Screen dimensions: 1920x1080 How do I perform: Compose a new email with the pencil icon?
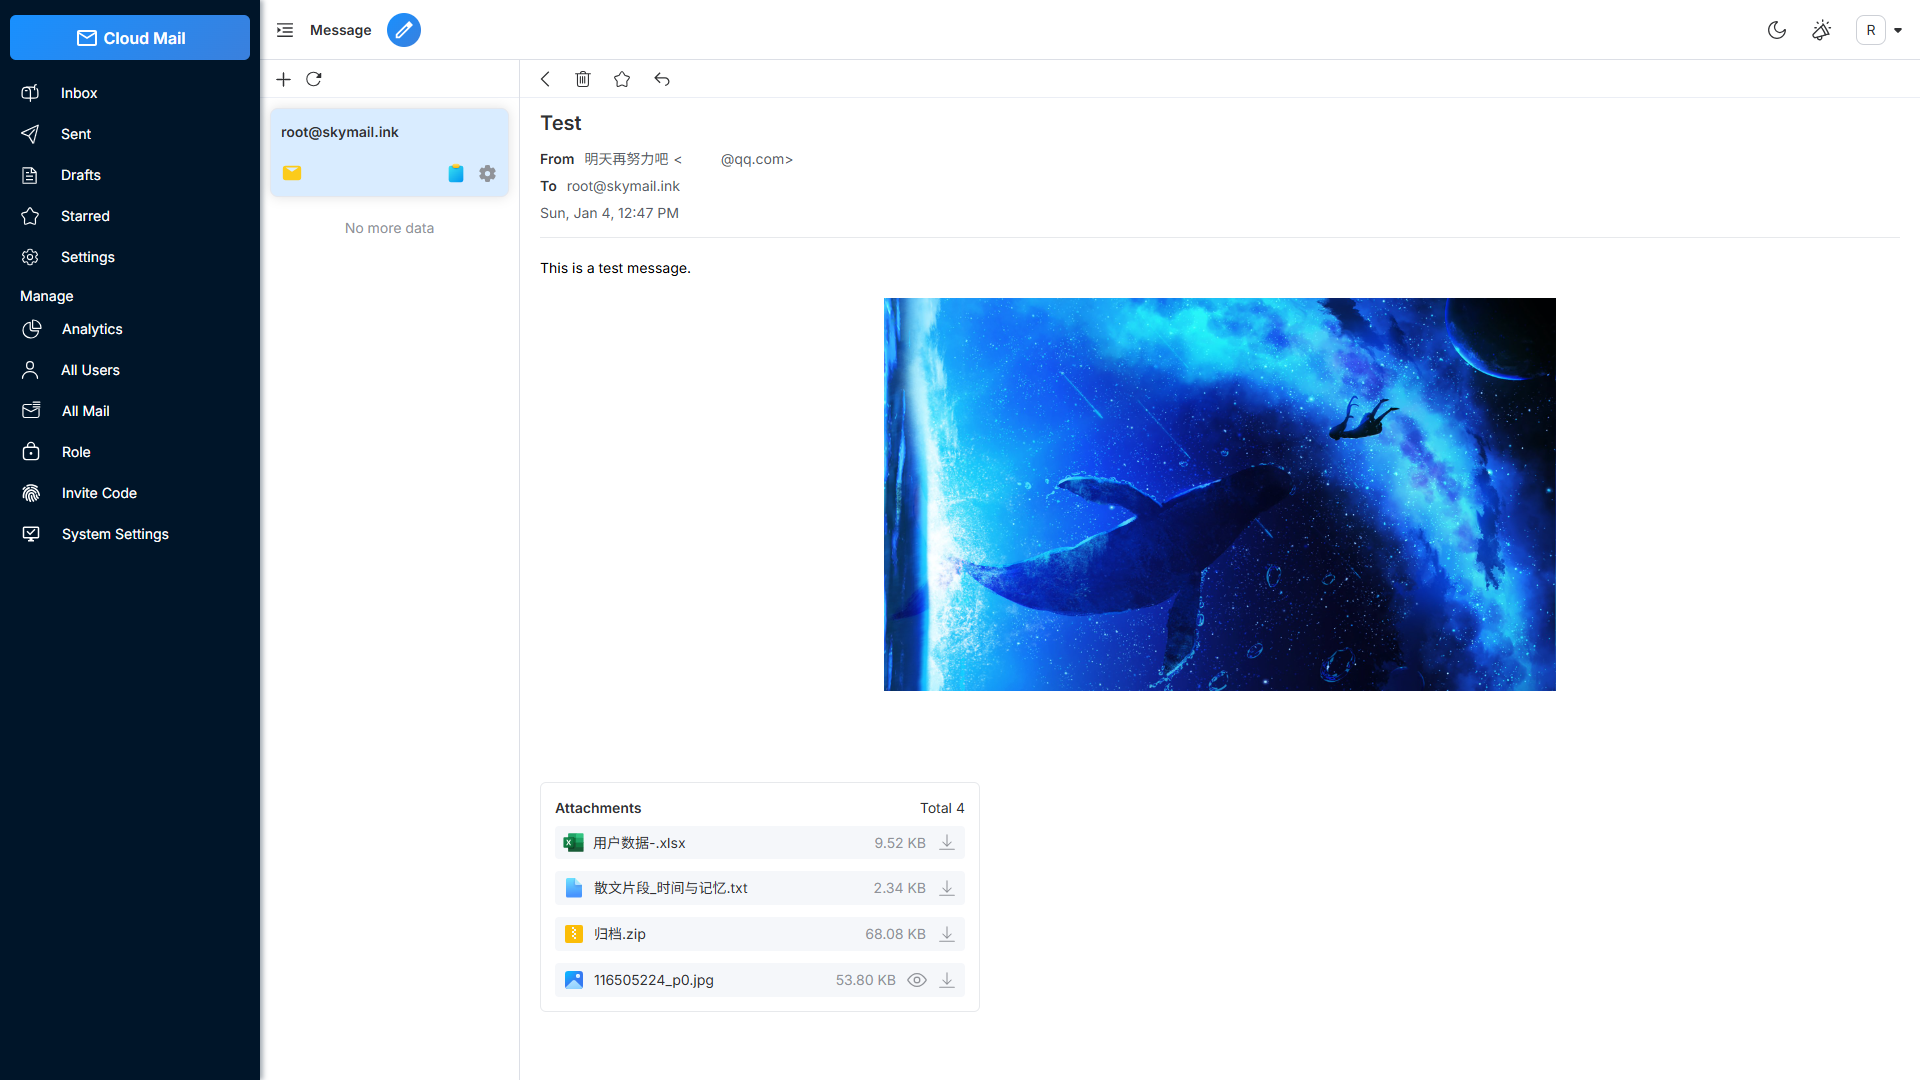point(404,30)
